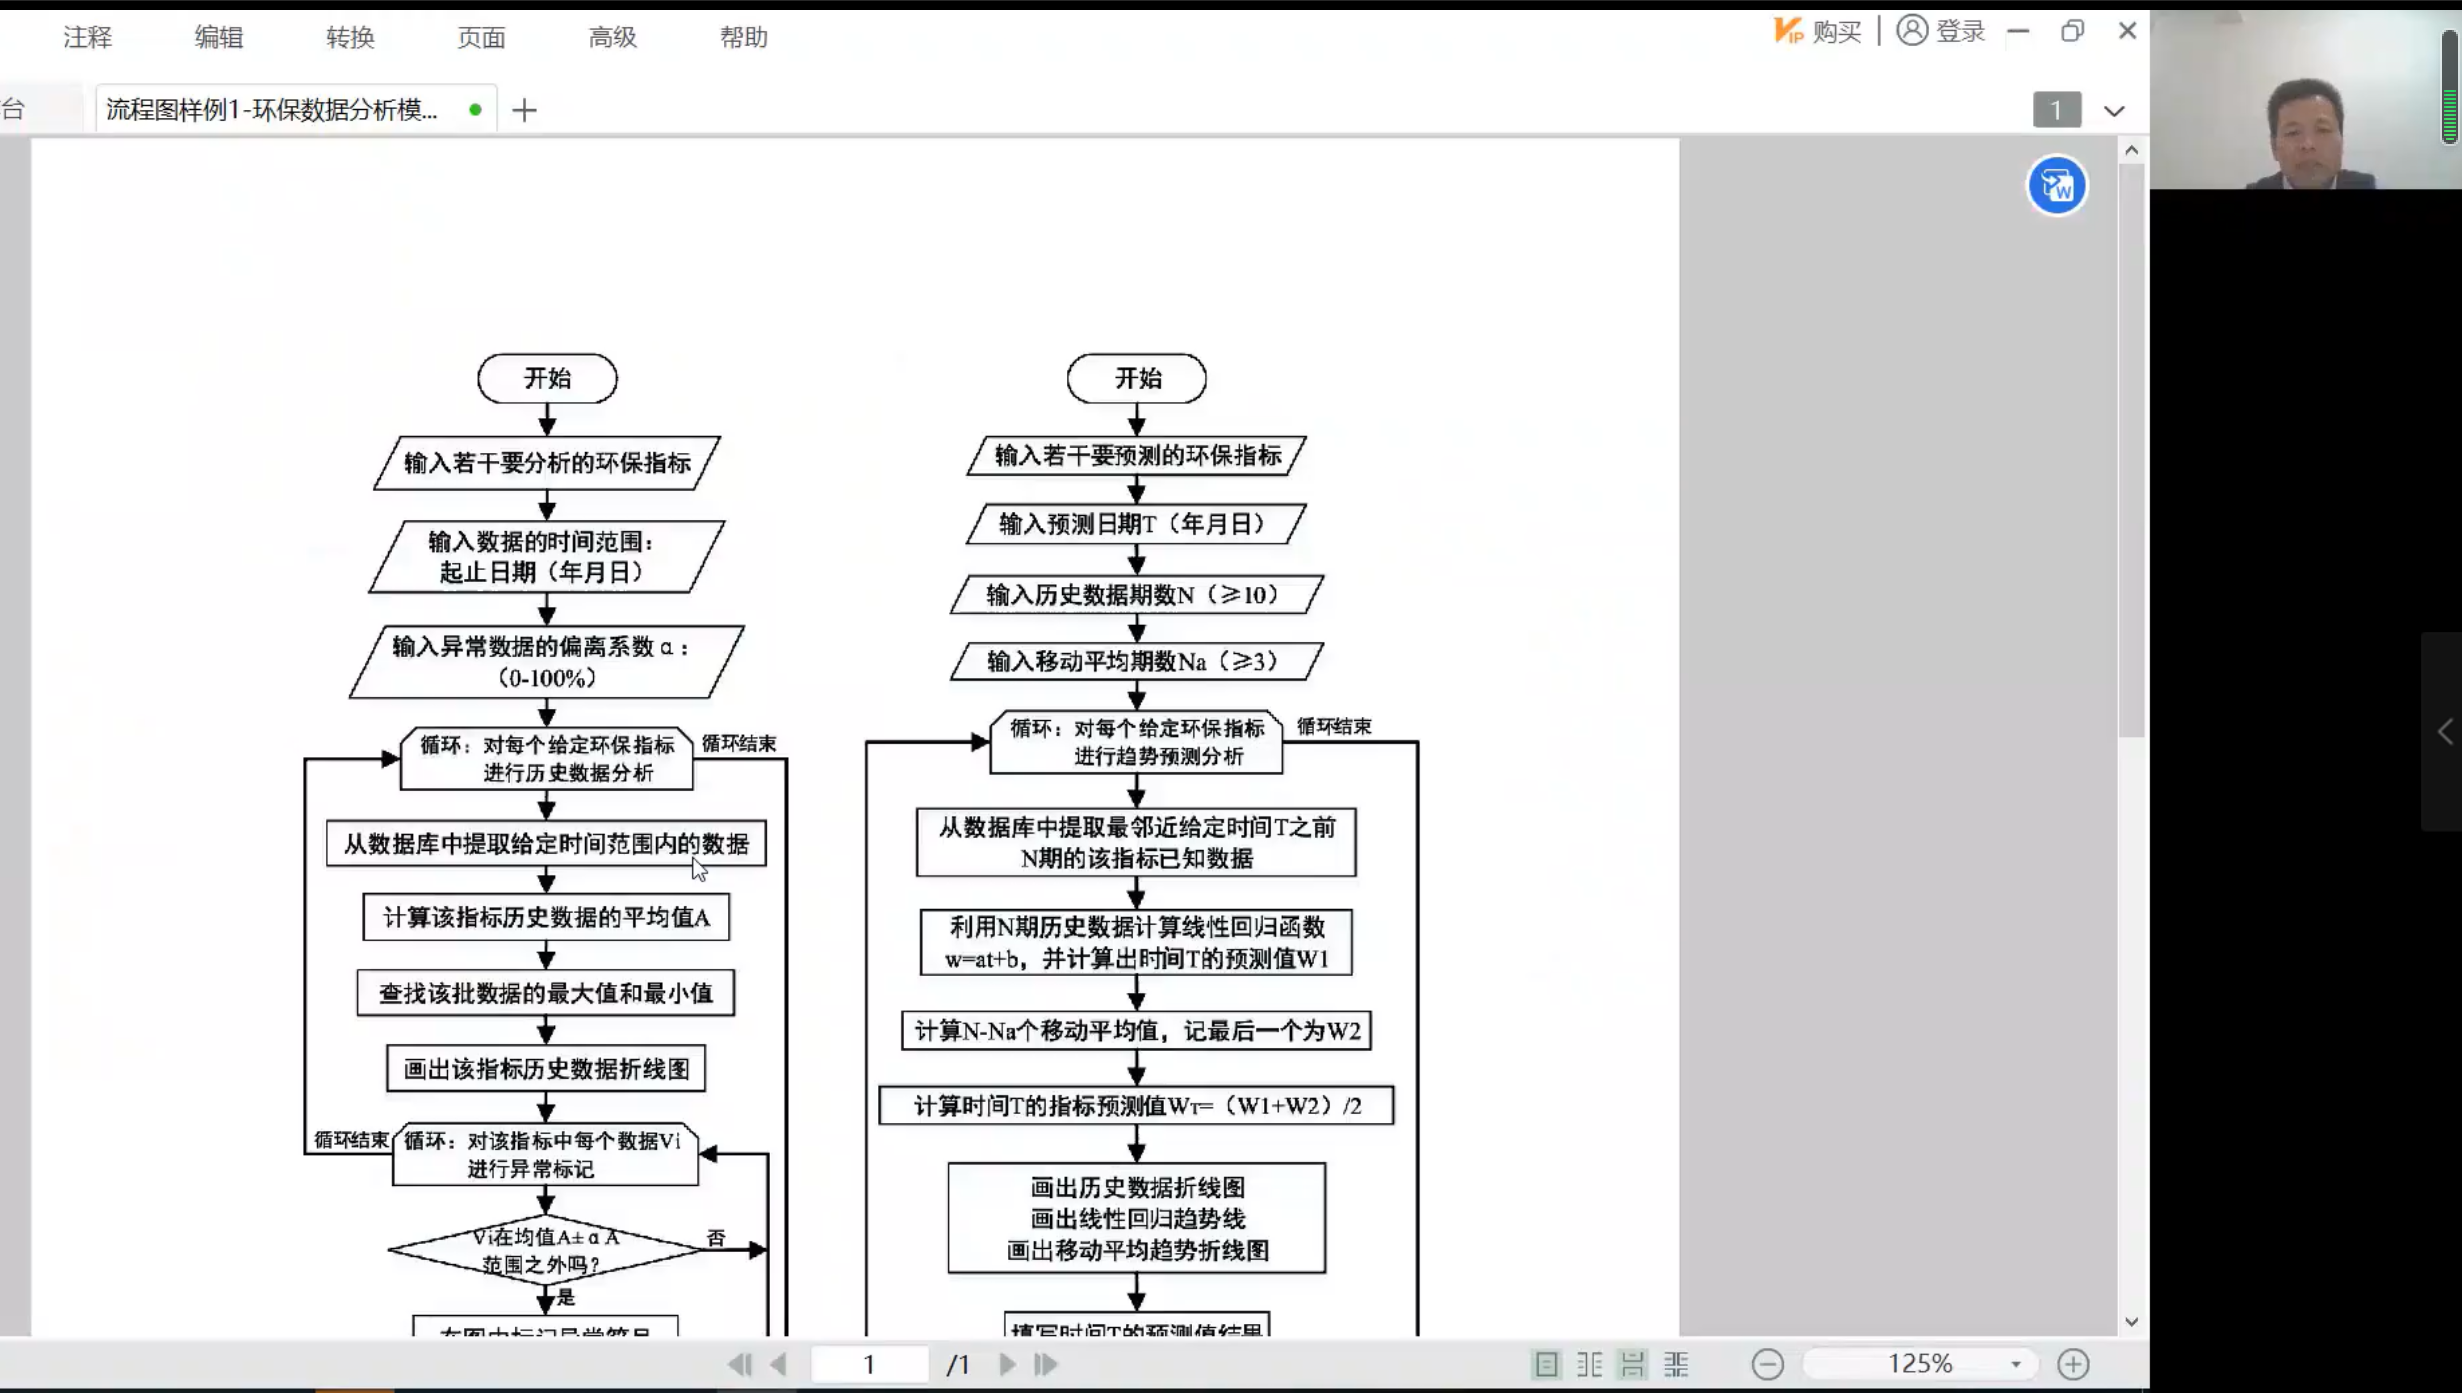This screenshot has width=2462, height=1393.
Task: Open the 125% zoom level dropdown
Action: (2015, 1364)
